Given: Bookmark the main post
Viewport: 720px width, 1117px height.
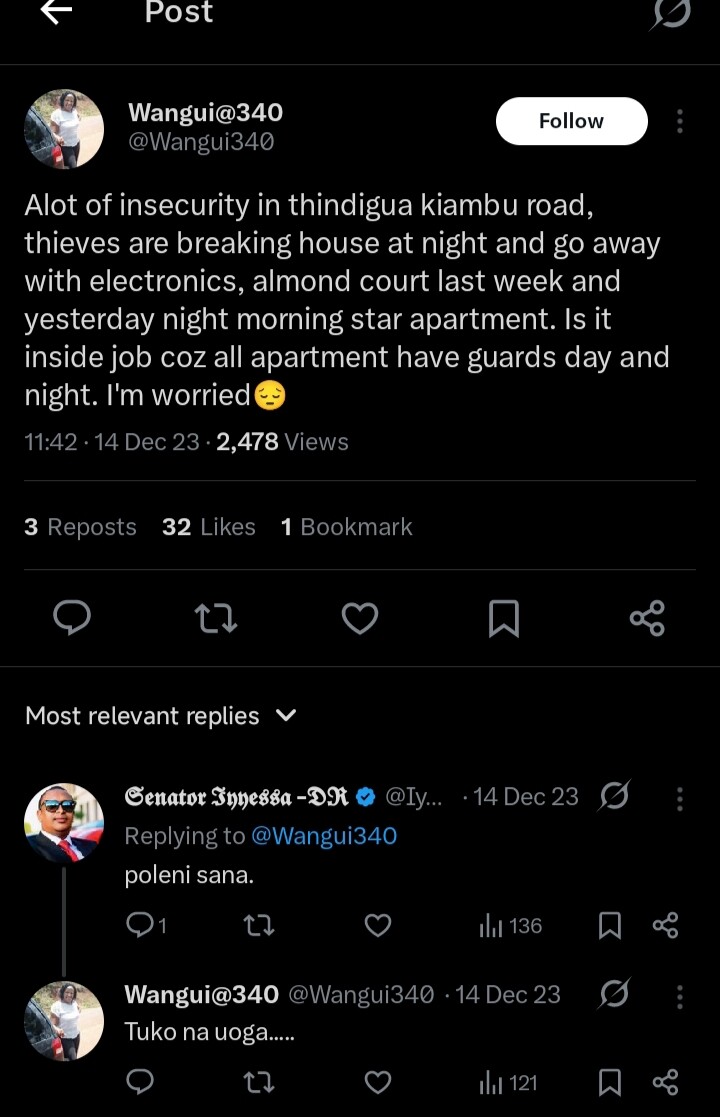Looking at the screenshot, I should coord(503,618).
